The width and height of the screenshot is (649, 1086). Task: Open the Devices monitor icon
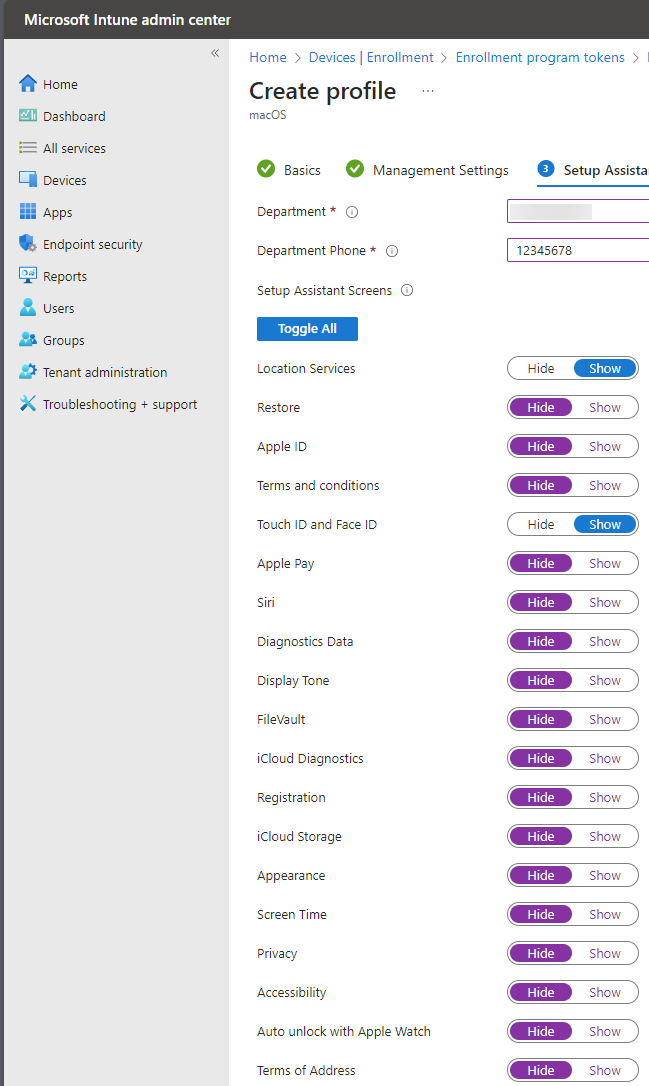click(28, 179)
